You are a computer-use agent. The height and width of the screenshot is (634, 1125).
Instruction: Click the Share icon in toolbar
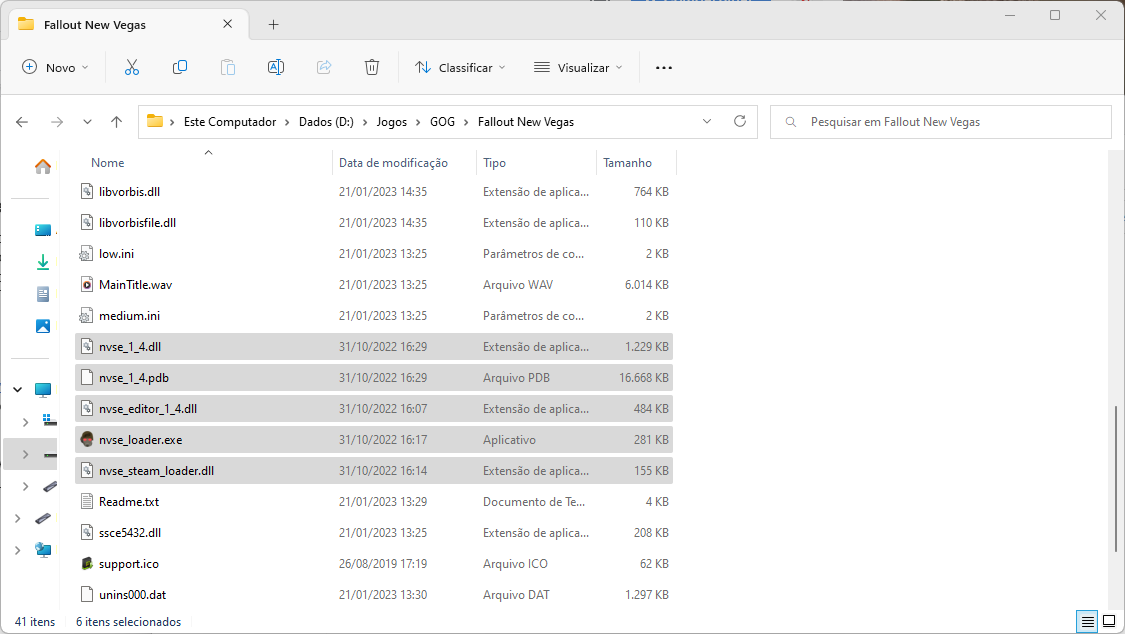pos(324,67)
